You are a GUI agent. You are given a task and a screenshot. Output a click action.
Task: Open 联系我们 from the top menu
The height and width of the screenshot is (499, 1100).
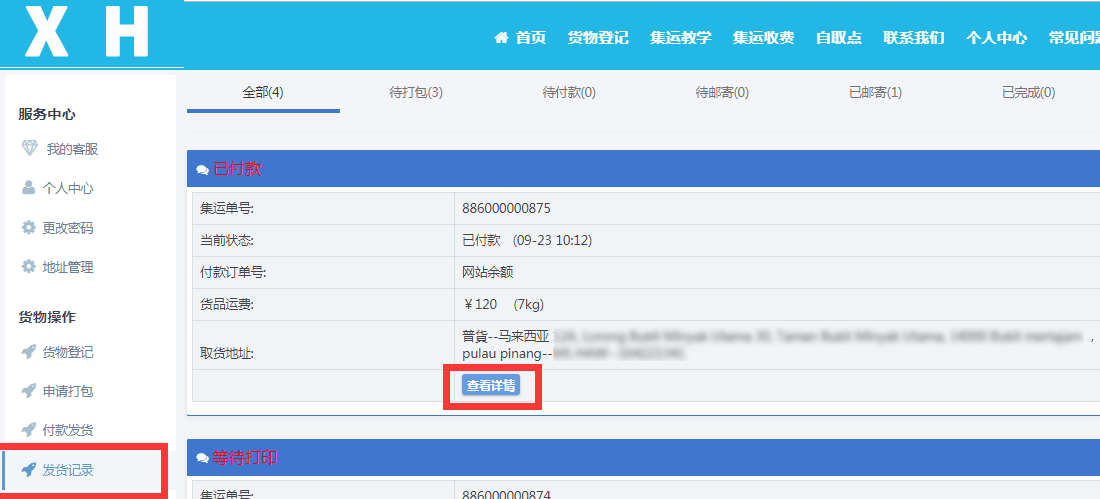(913, 38)
